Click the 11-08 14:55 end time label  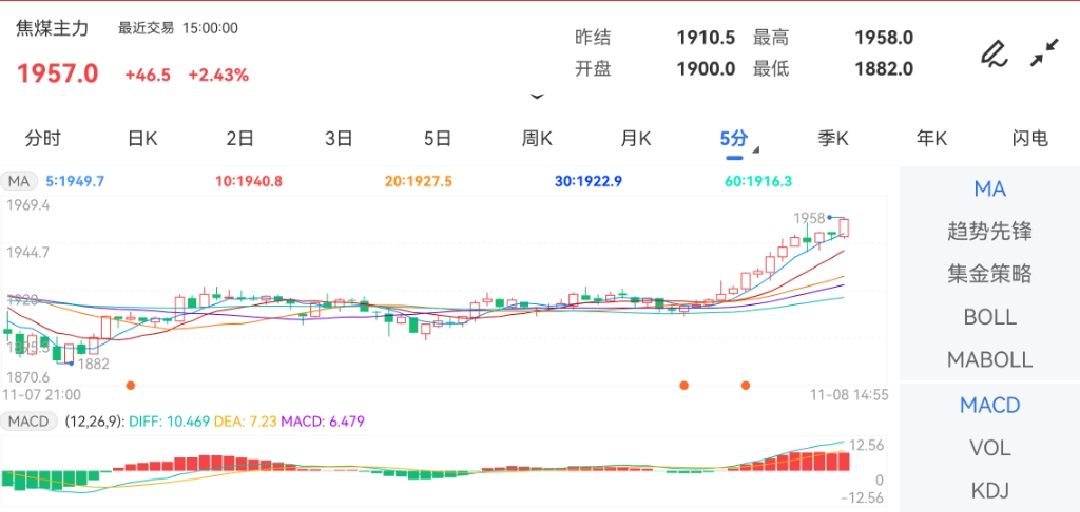click(x=849, y=395)
